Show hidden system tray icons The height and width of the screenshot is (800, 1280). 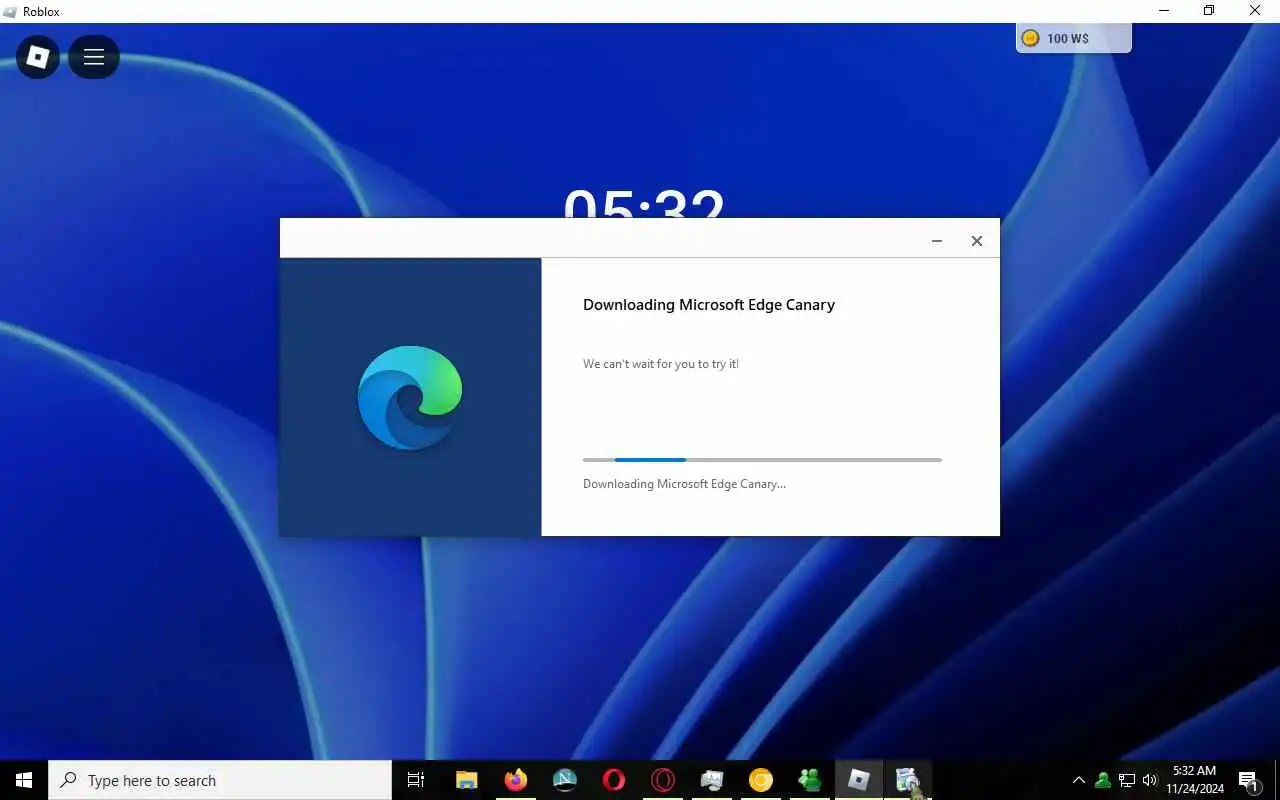(1078, 780)
